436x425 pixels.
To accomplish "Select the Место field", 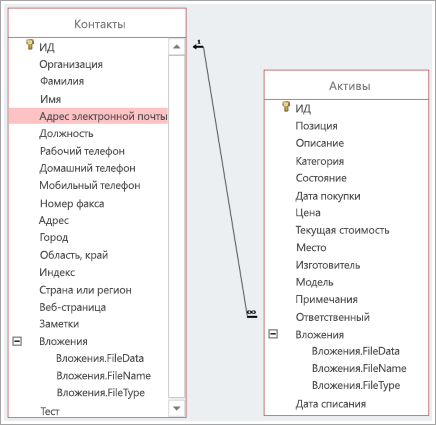I will point(311,248).
